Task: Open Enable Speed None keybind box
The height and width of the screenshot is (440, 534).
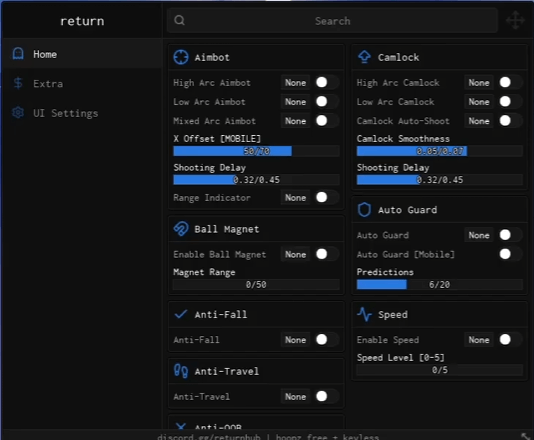Action: [479, 340]
